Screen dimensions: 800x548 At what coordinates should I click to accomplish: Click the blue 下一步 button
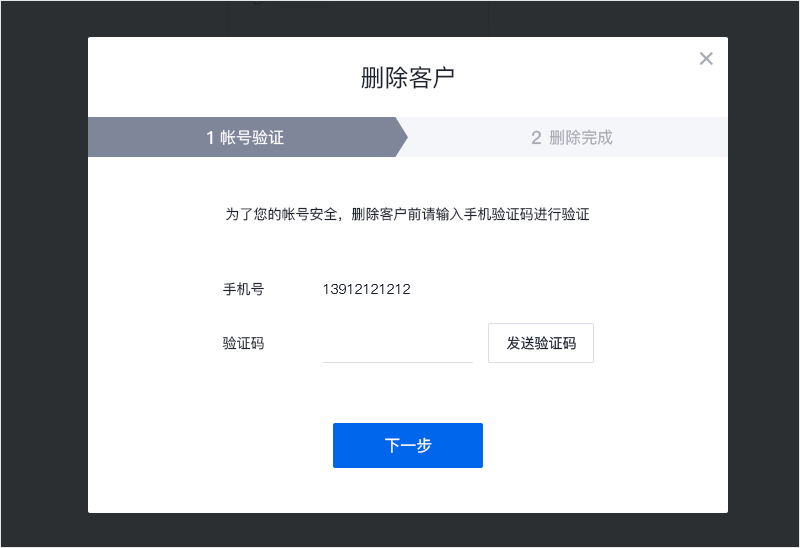(x=408, y=445)
